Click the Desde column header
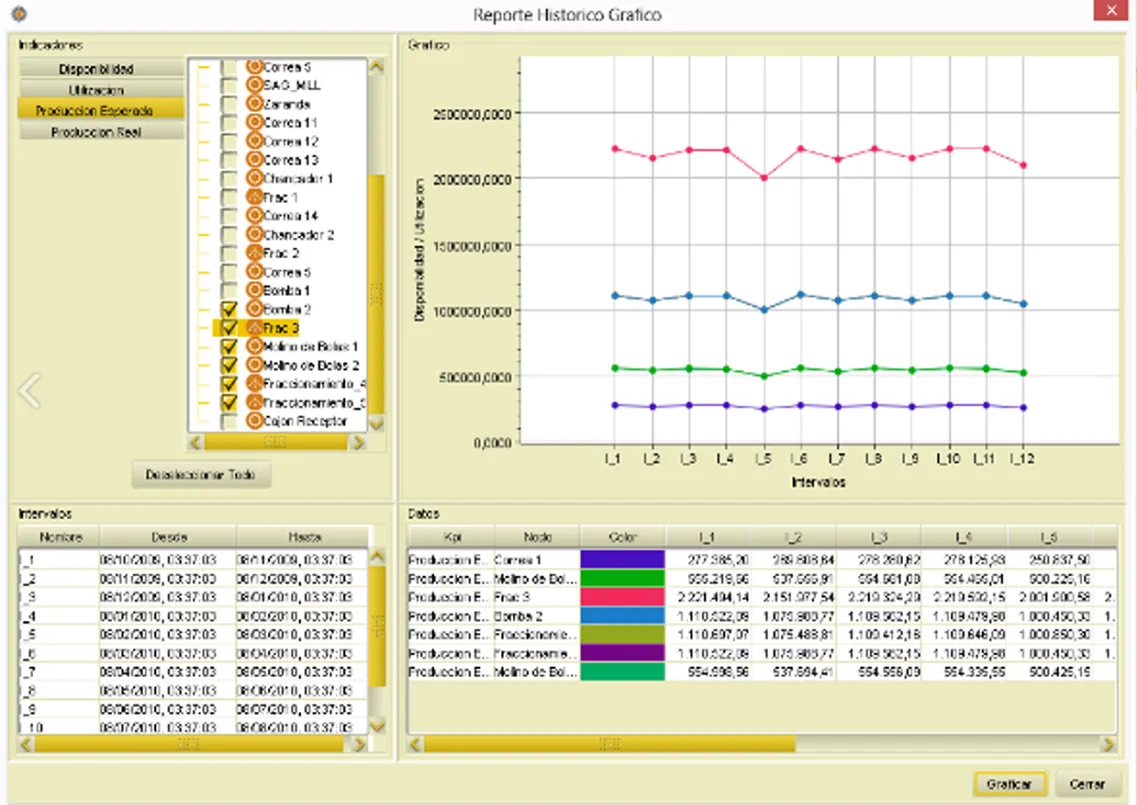This screenshot has width=1137, height=805. 168,537
